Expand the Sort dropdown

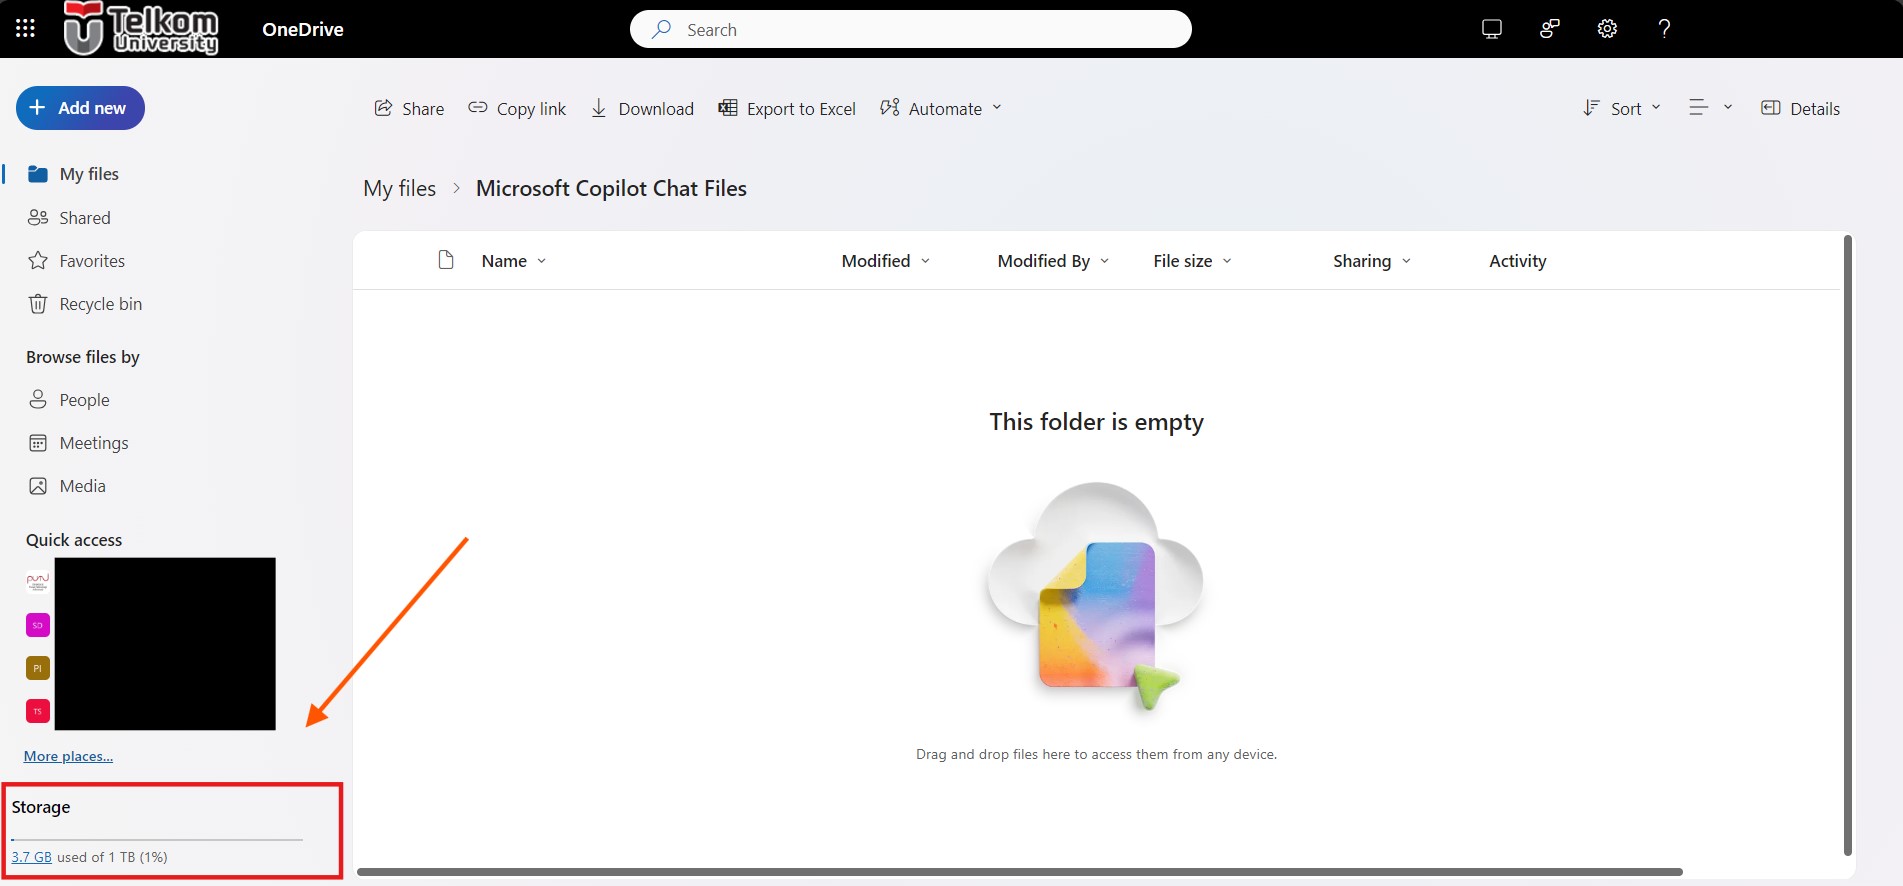tap(1622, 109)
